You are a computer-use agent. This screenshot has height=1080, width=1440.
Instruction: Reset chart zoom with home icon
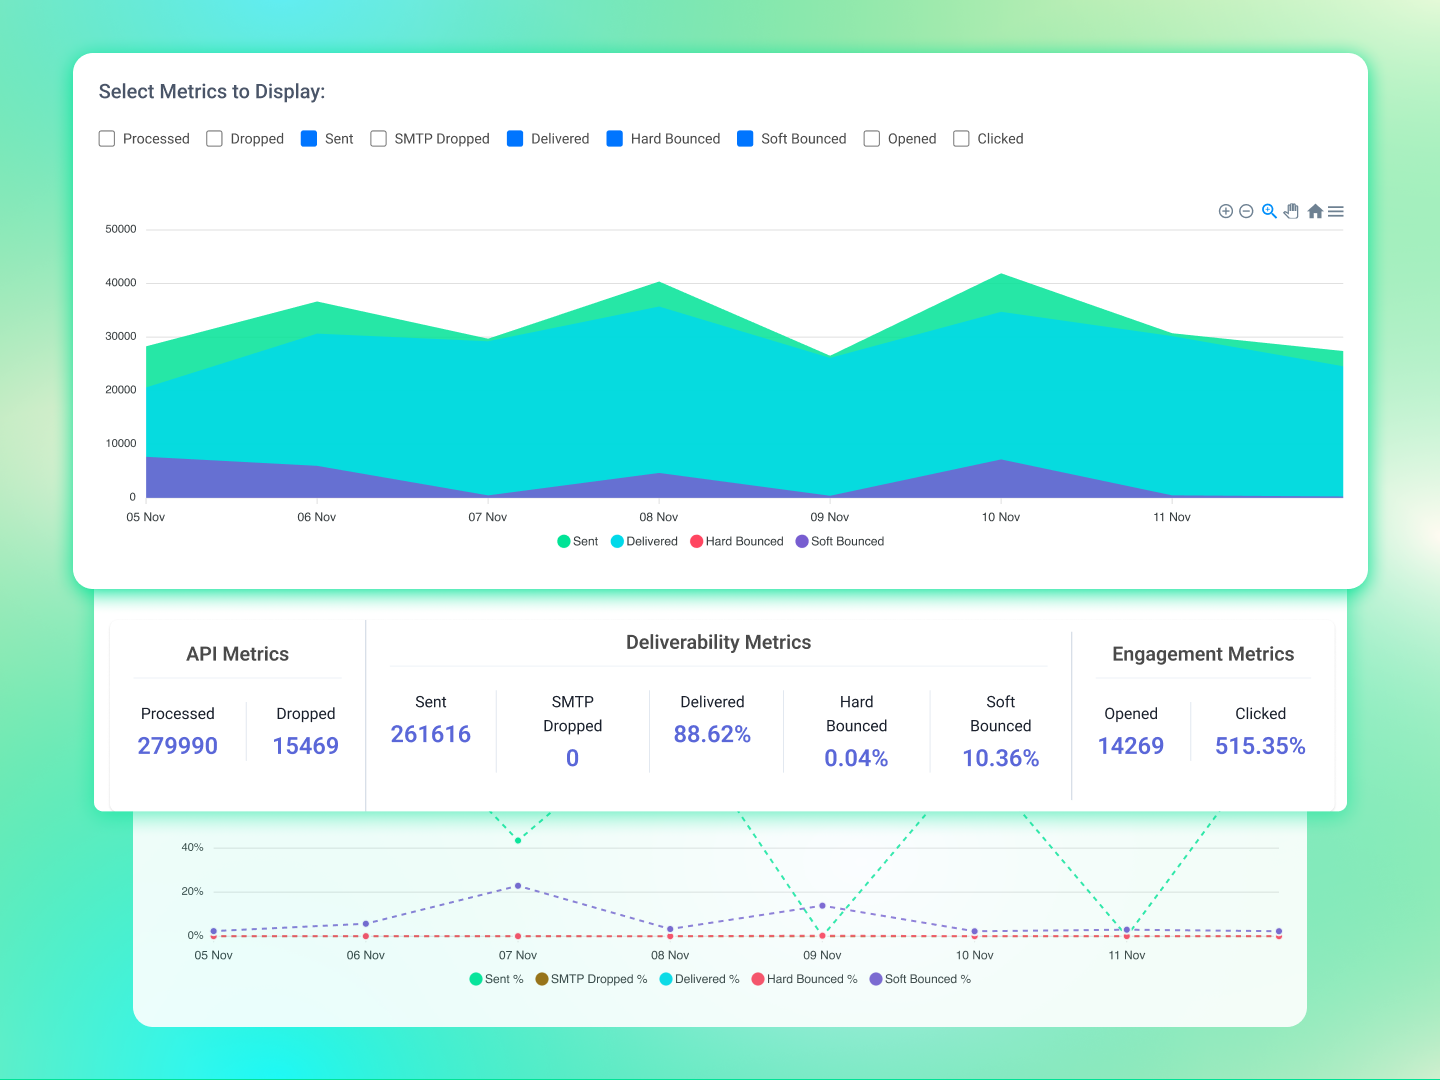(x=1315, y=211)
